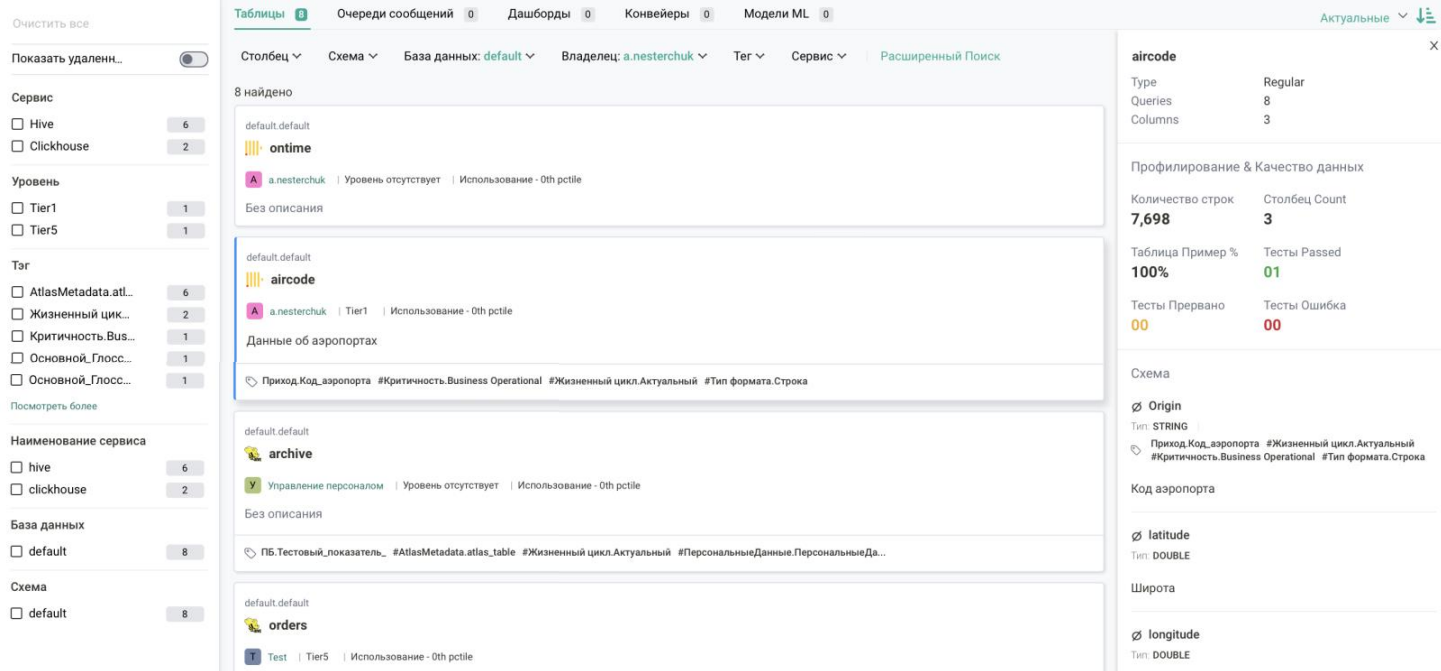Click the team avatar on archive card
Image resolution: width=1441 pixels, height=671 pixels.
click(253, 486)
